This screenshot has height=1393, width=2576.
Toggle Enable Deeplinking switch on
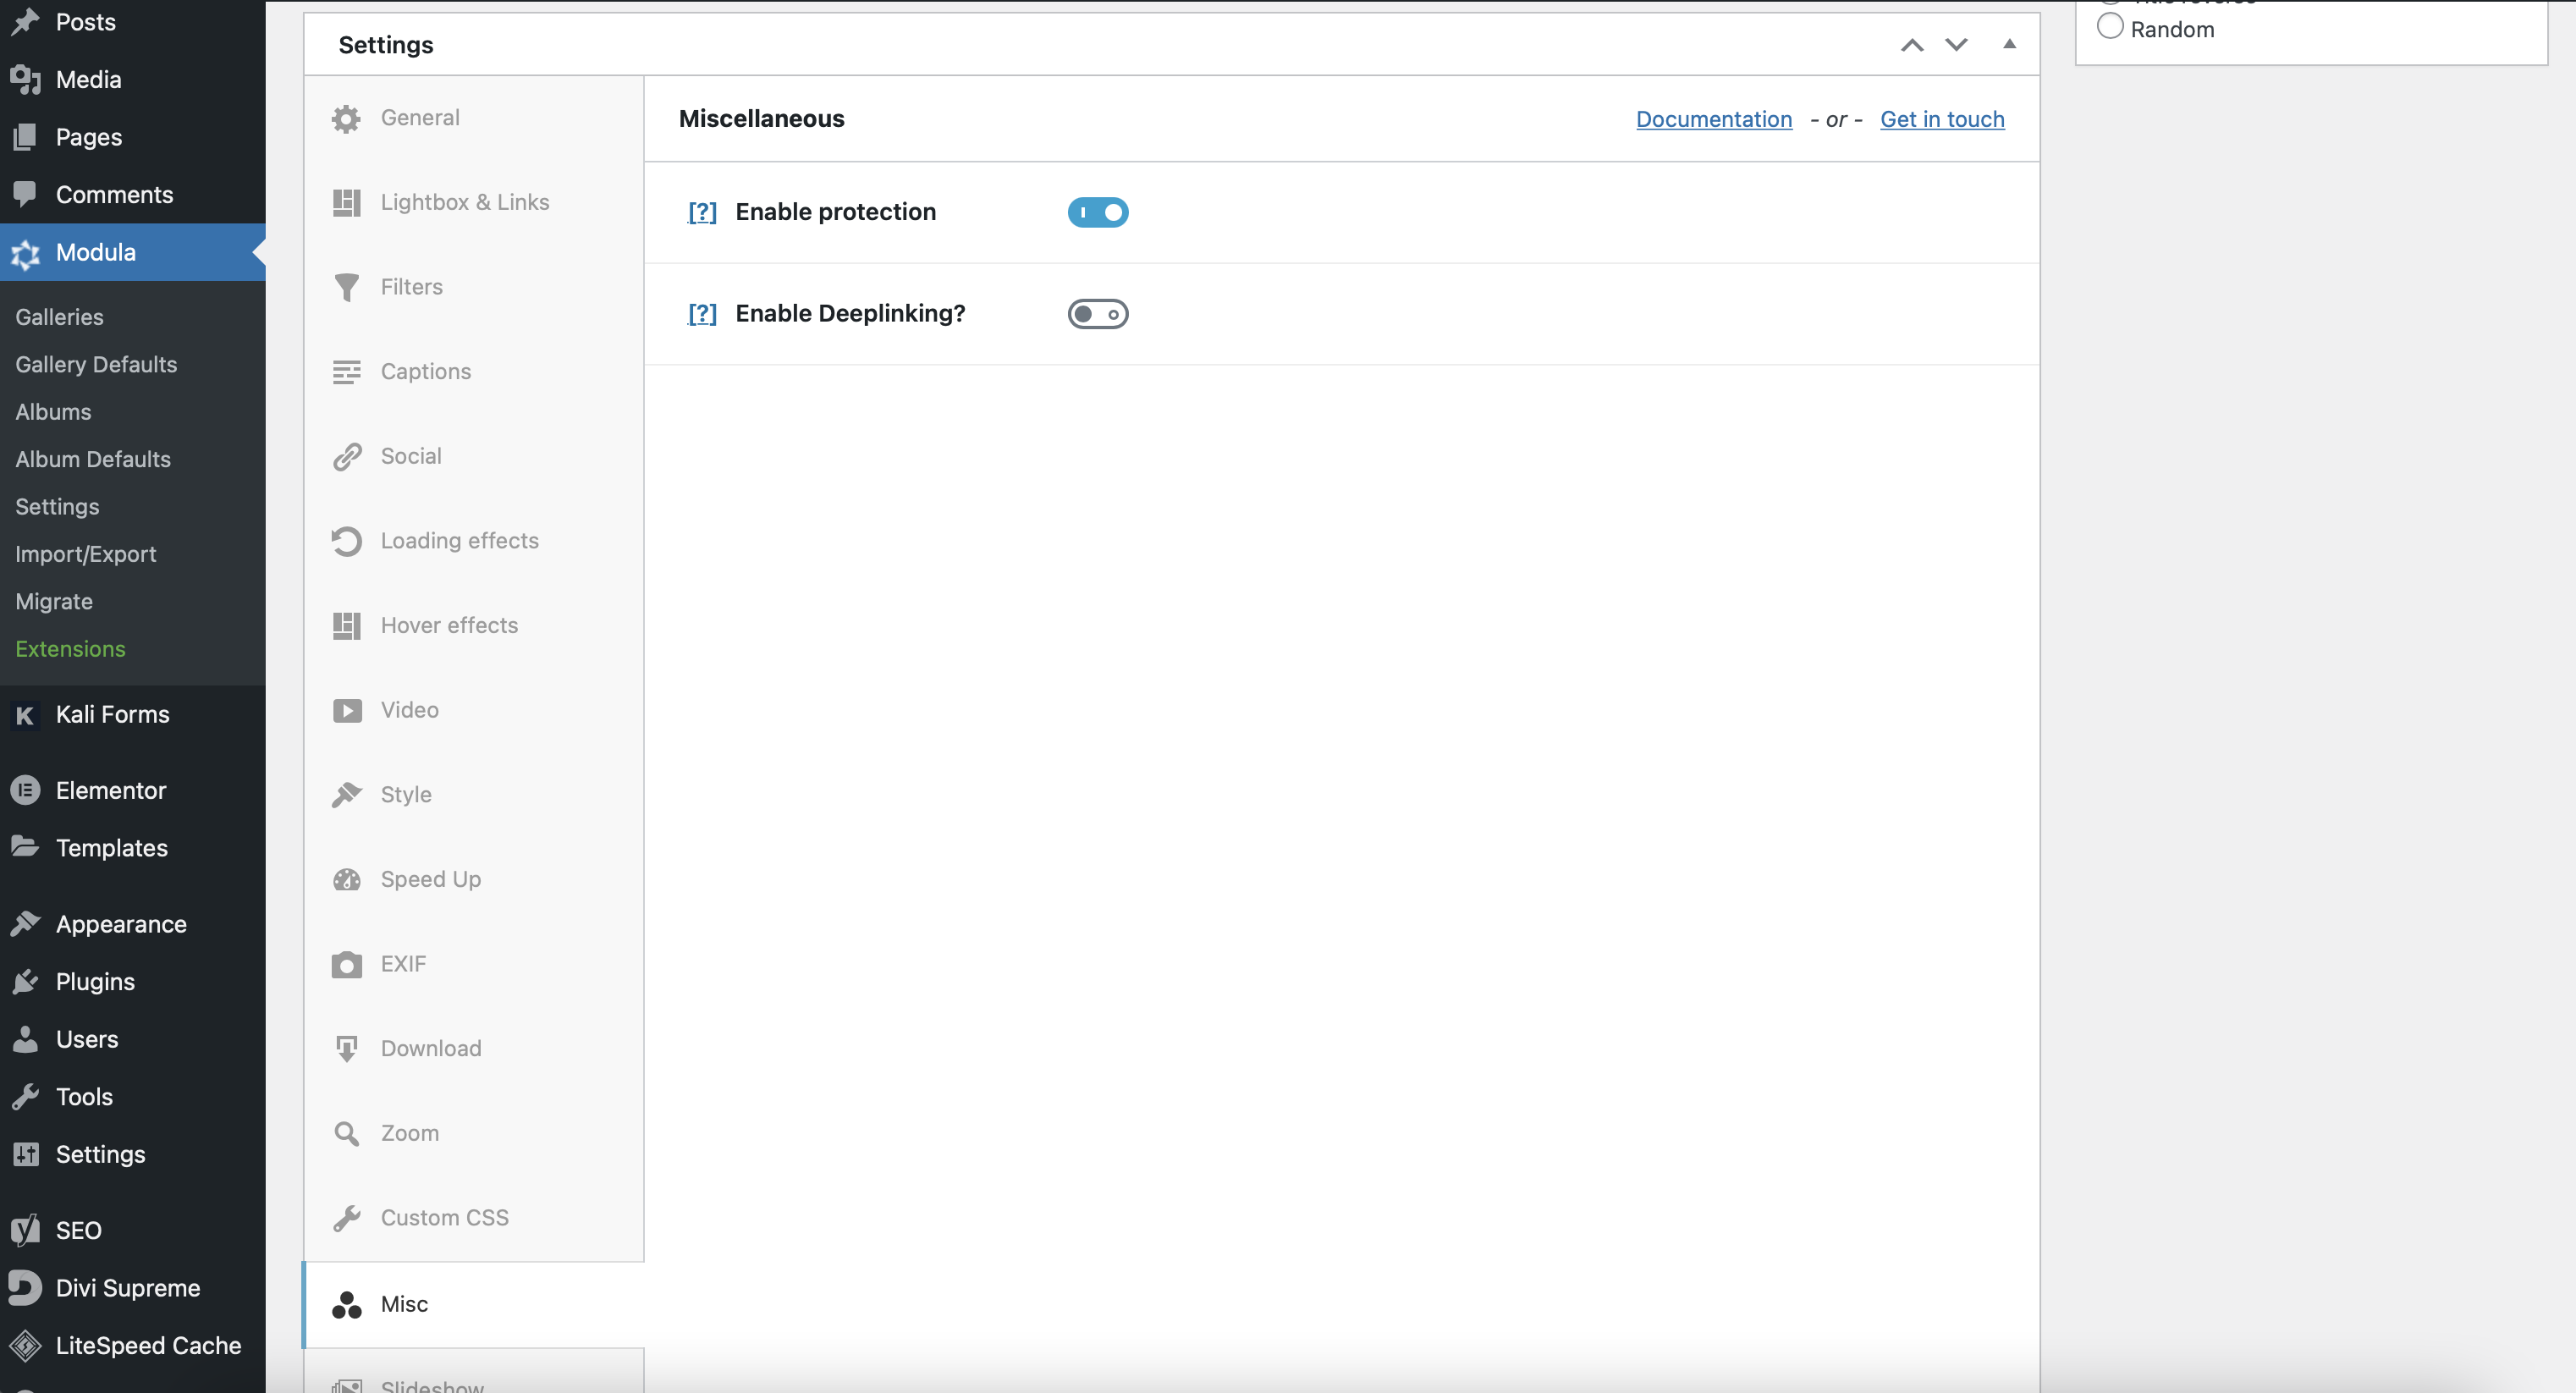pyautogui.click(x=1098, y=312)
